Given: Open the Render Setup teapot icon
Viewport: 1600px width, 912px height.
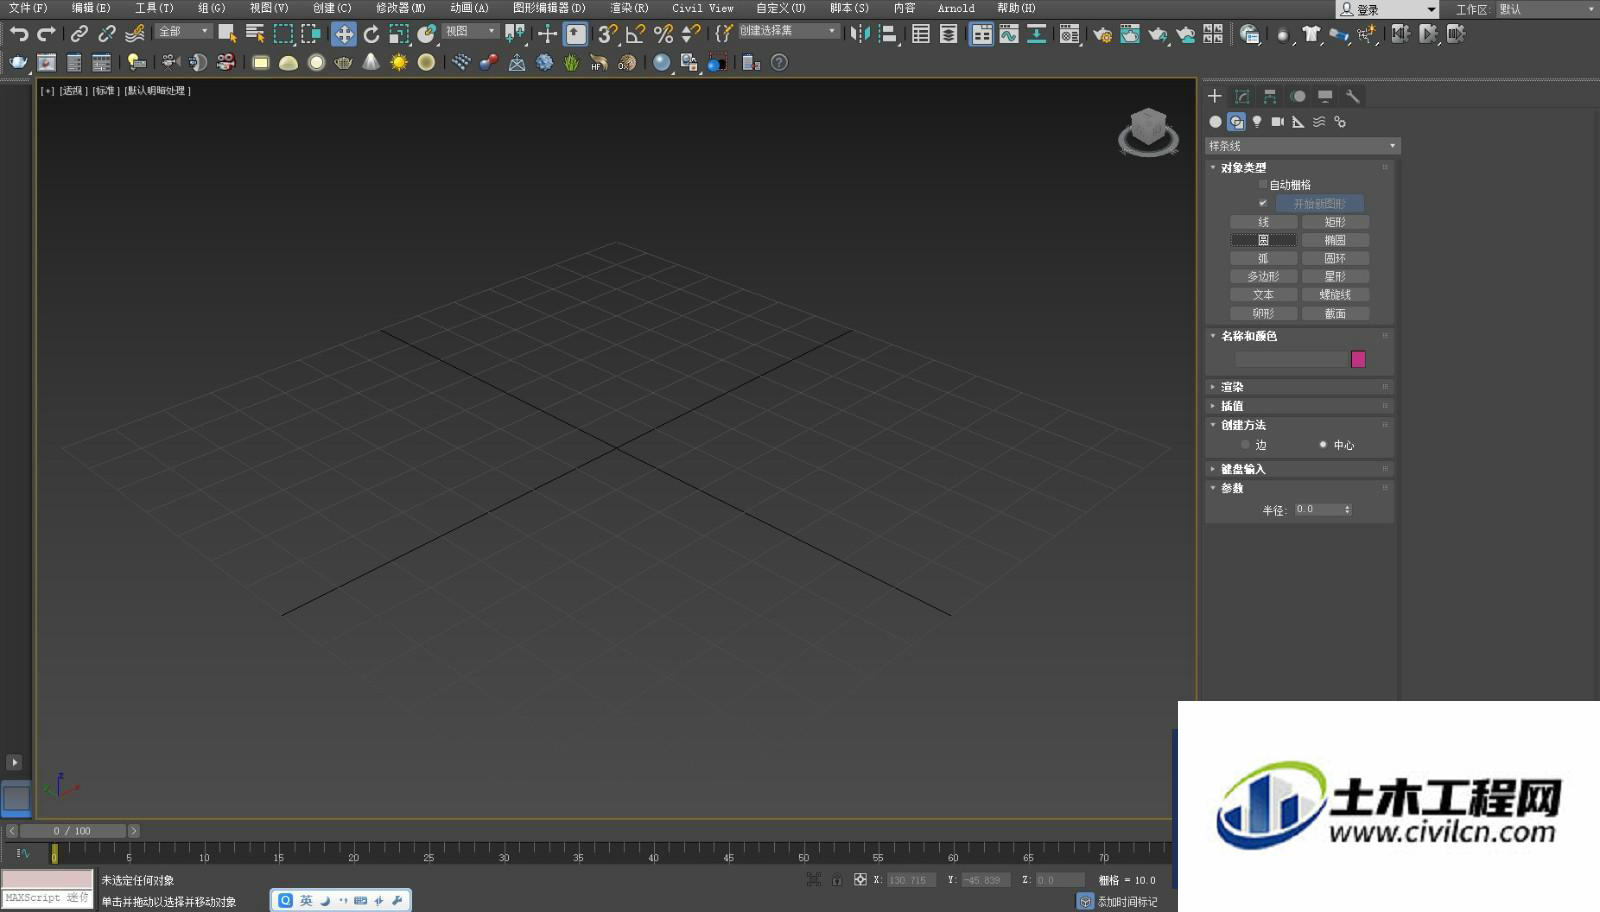Looking at the screenshot, I should [x=1102, y=34].
